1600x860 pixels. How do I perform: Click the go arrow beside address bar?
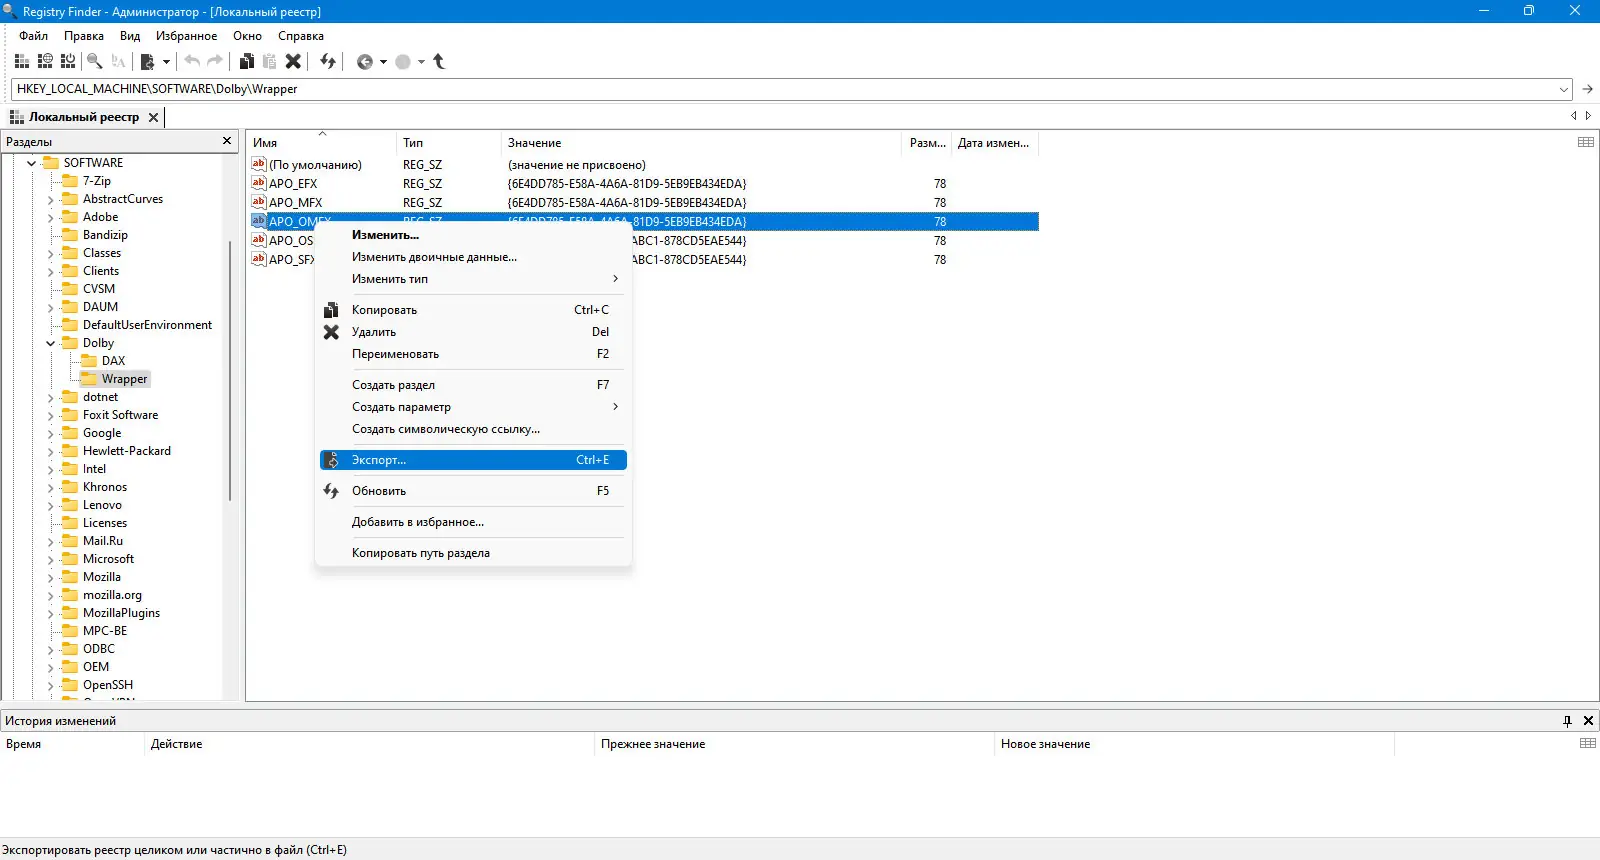[x=1587, y=89]
